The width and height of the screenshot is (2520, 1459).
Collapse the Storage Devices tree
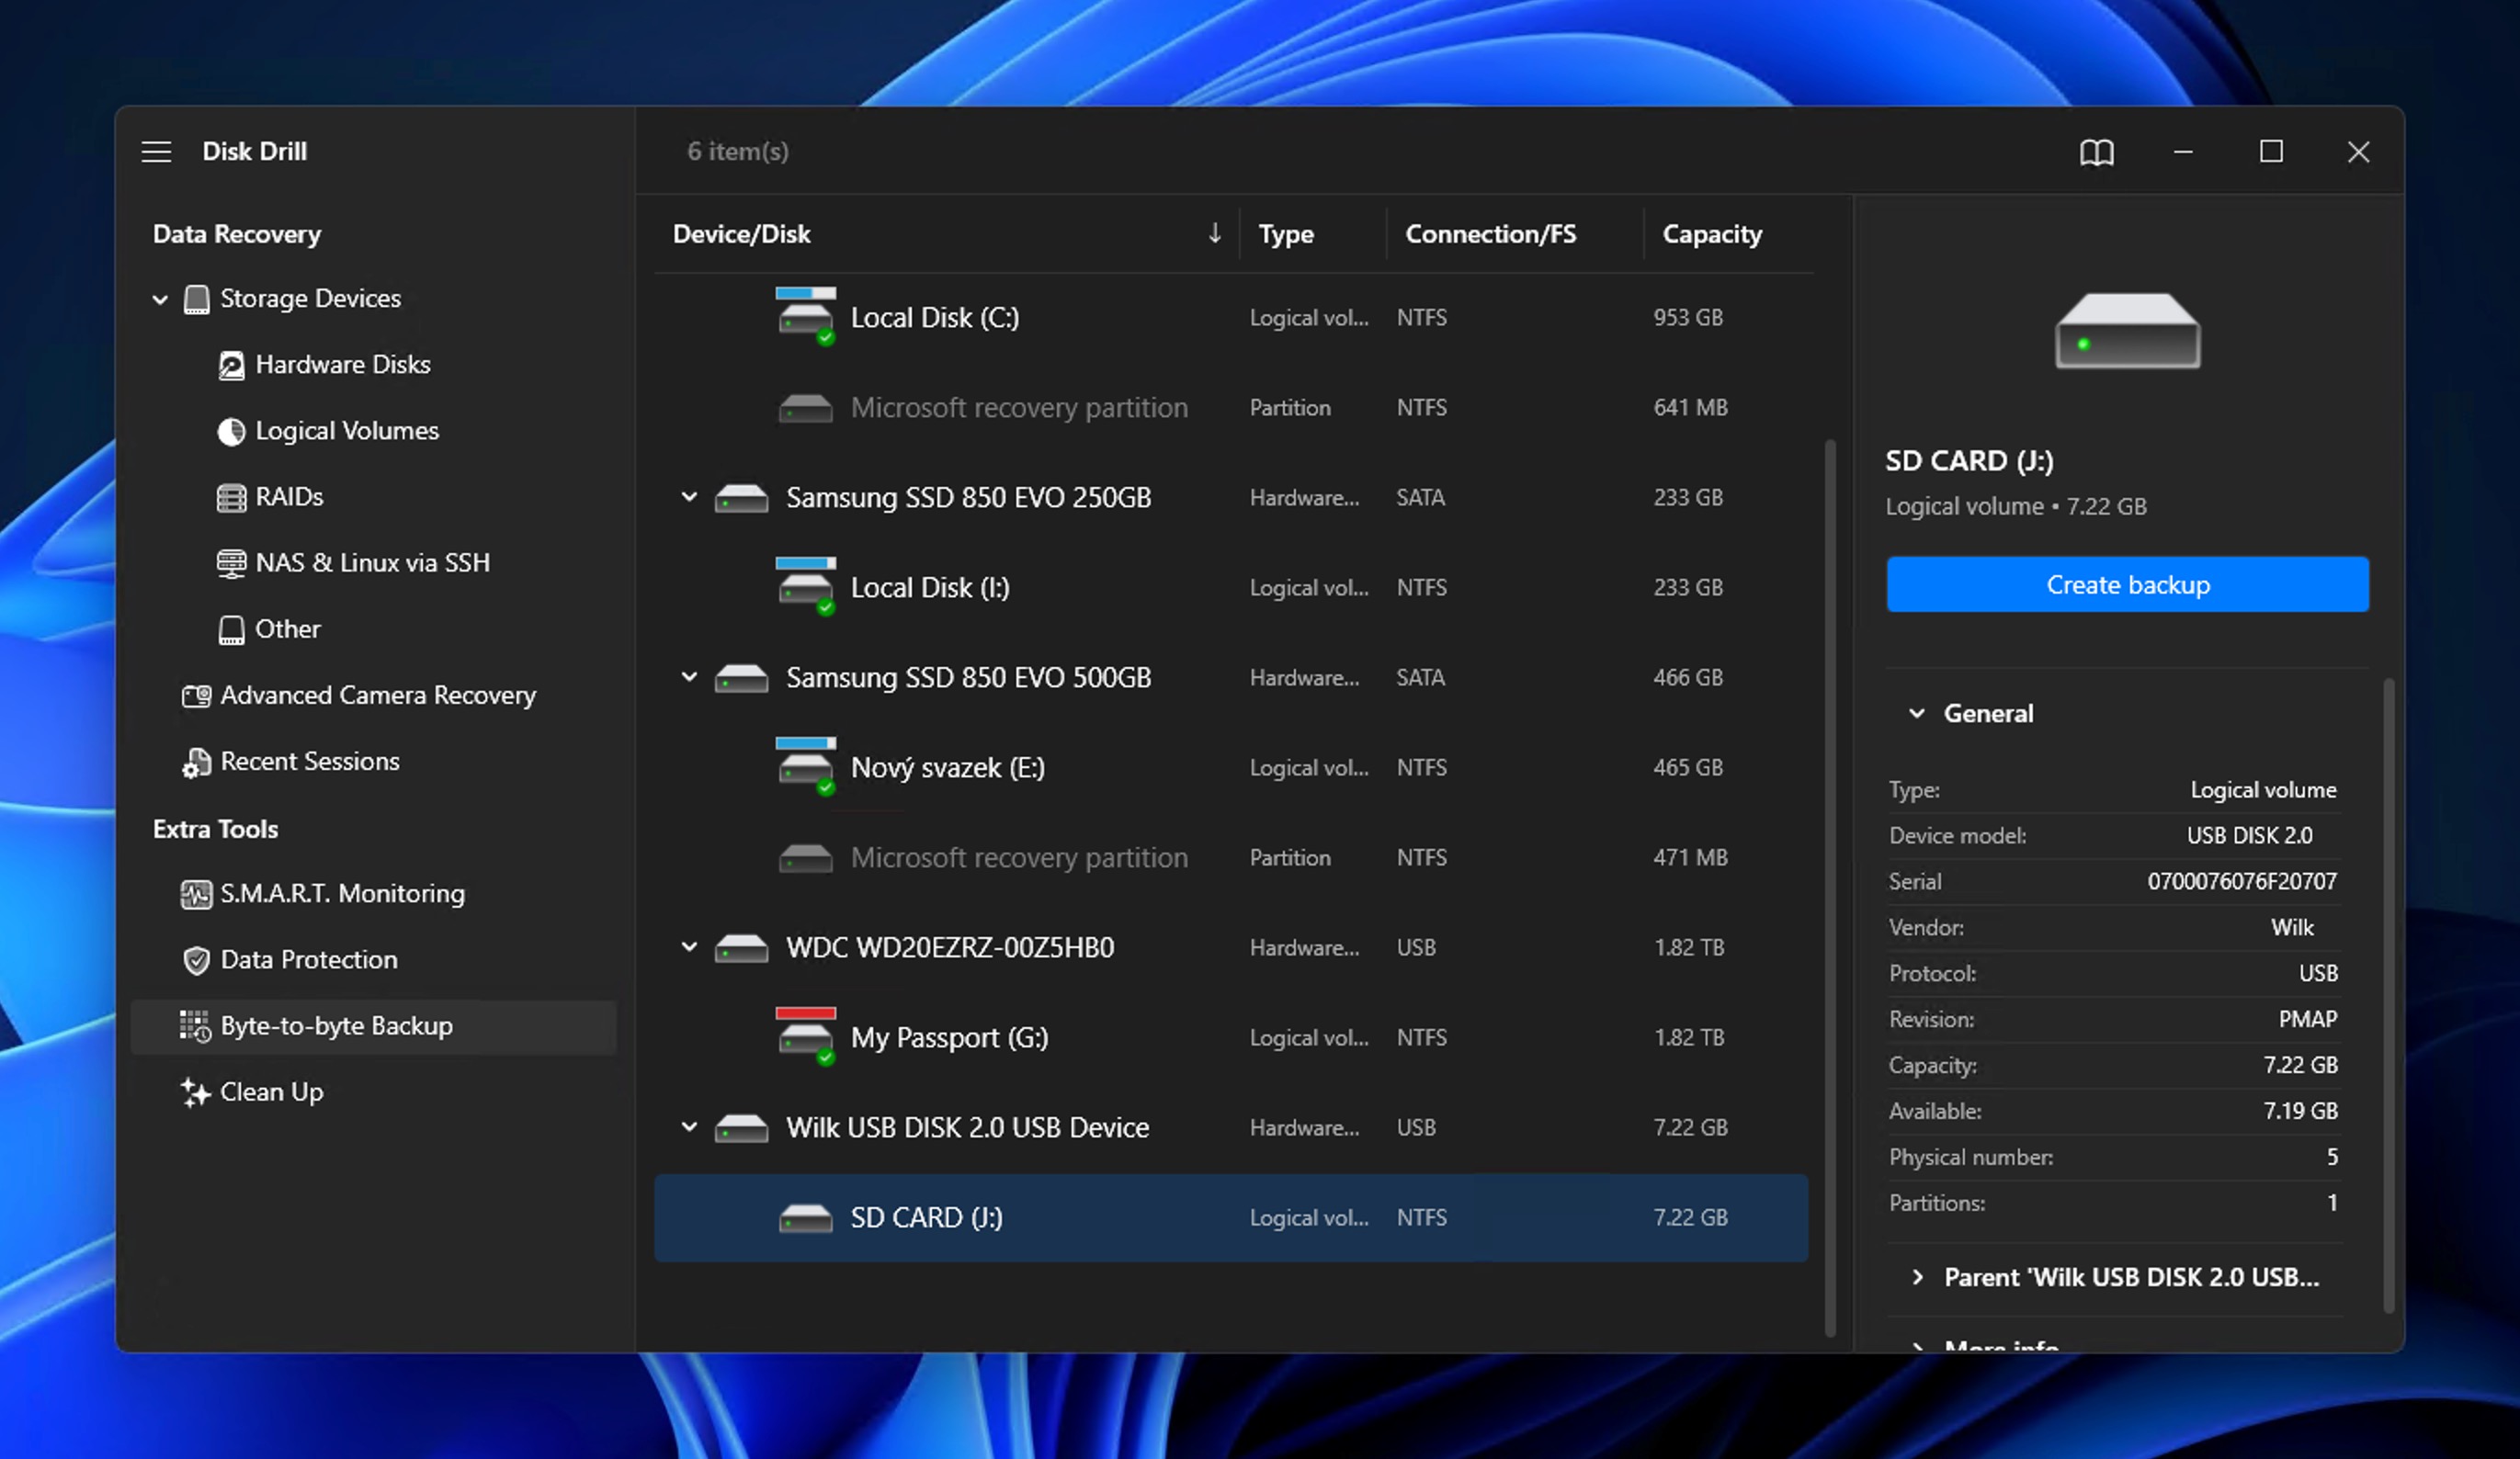[x=160, y=299]
